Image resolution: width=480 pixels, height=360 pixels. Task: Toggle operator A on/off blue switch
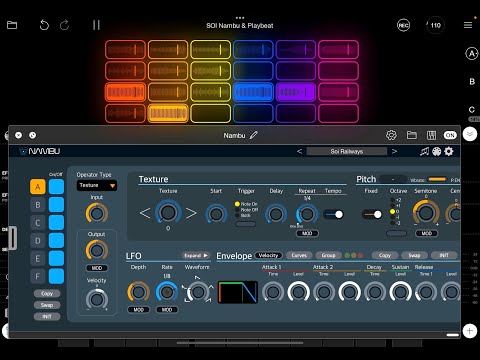(x=56, y=187)
